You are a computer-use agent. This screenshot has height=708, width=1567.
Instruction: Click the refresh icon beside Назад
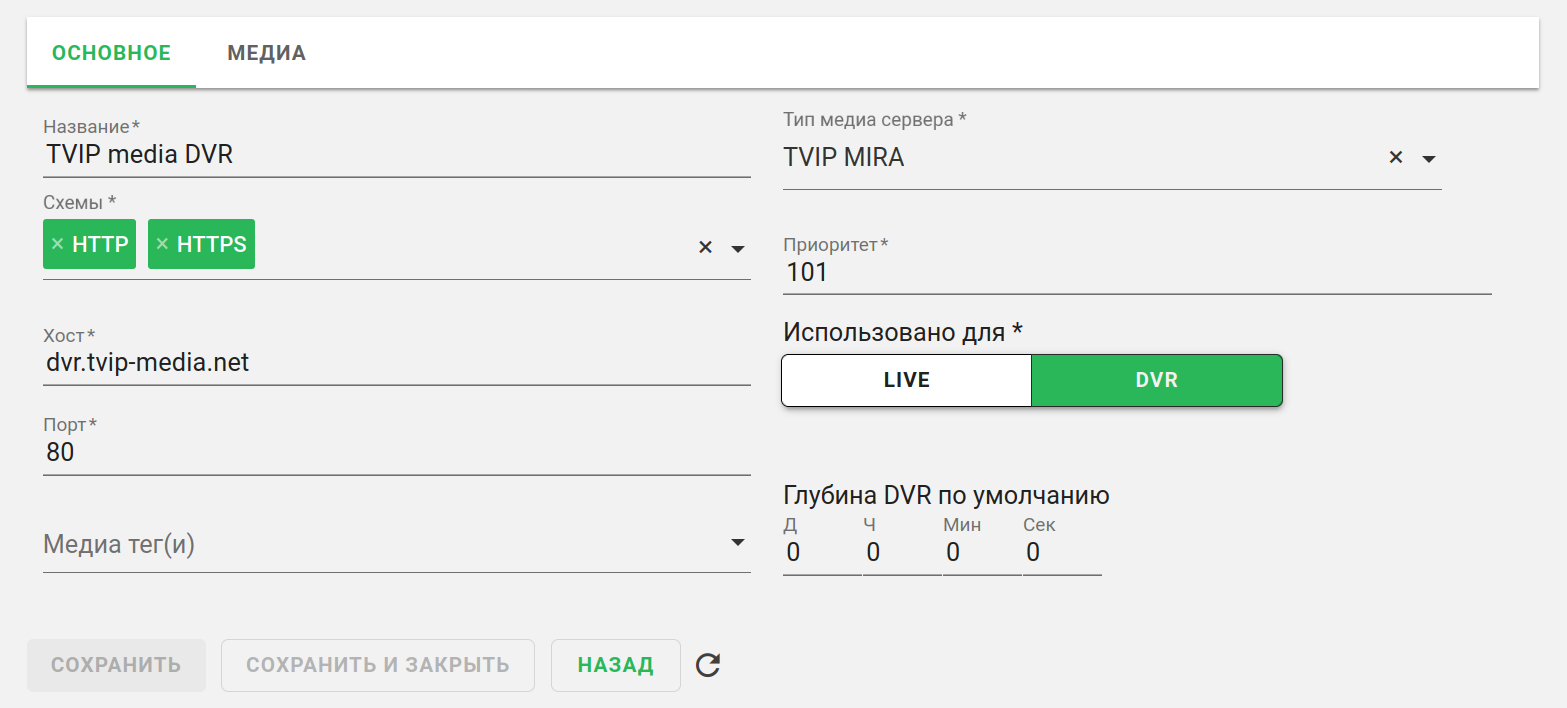coord(708,665)
